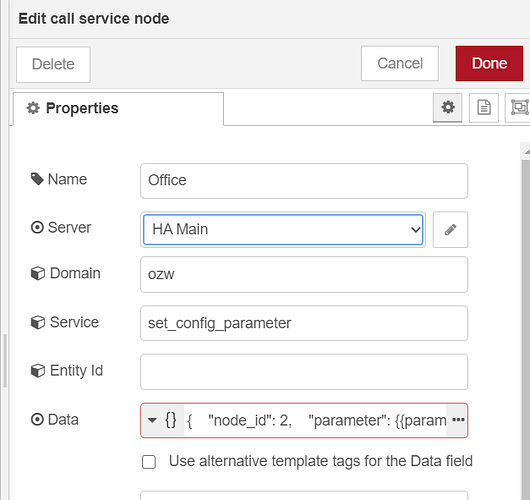Focus the Domain field containing ozw
Image resolution: width=530 pixels, height=500 pixels.
304,275
